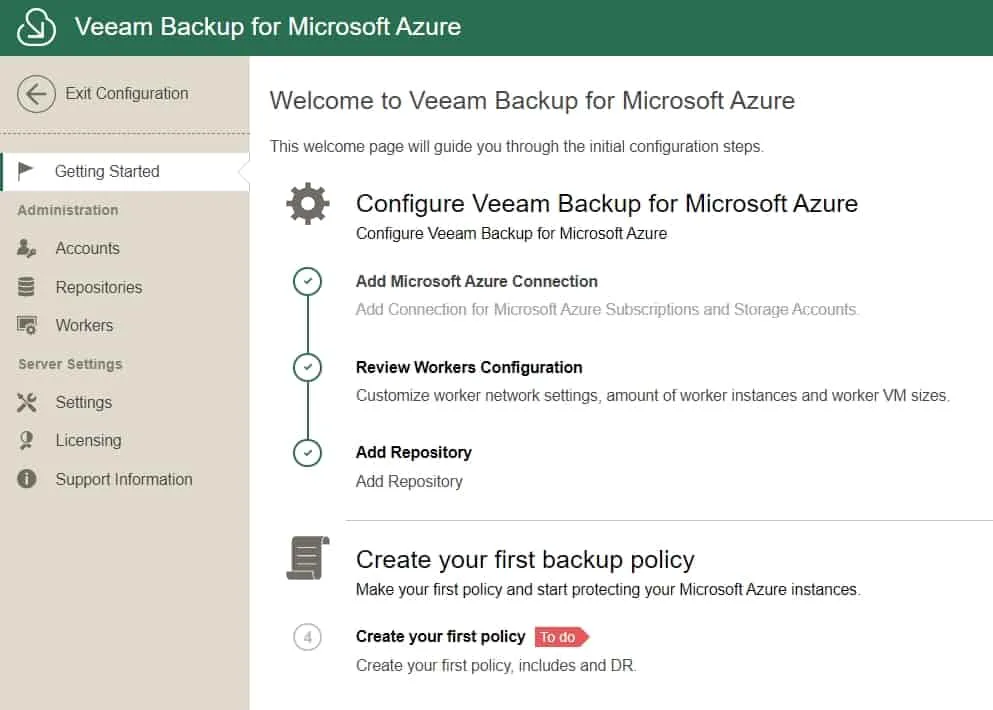Click 'Add Connection for Microsoft Azure Subscriptions' description
Screen dimensions: 993x710
[x=607, y=309]
